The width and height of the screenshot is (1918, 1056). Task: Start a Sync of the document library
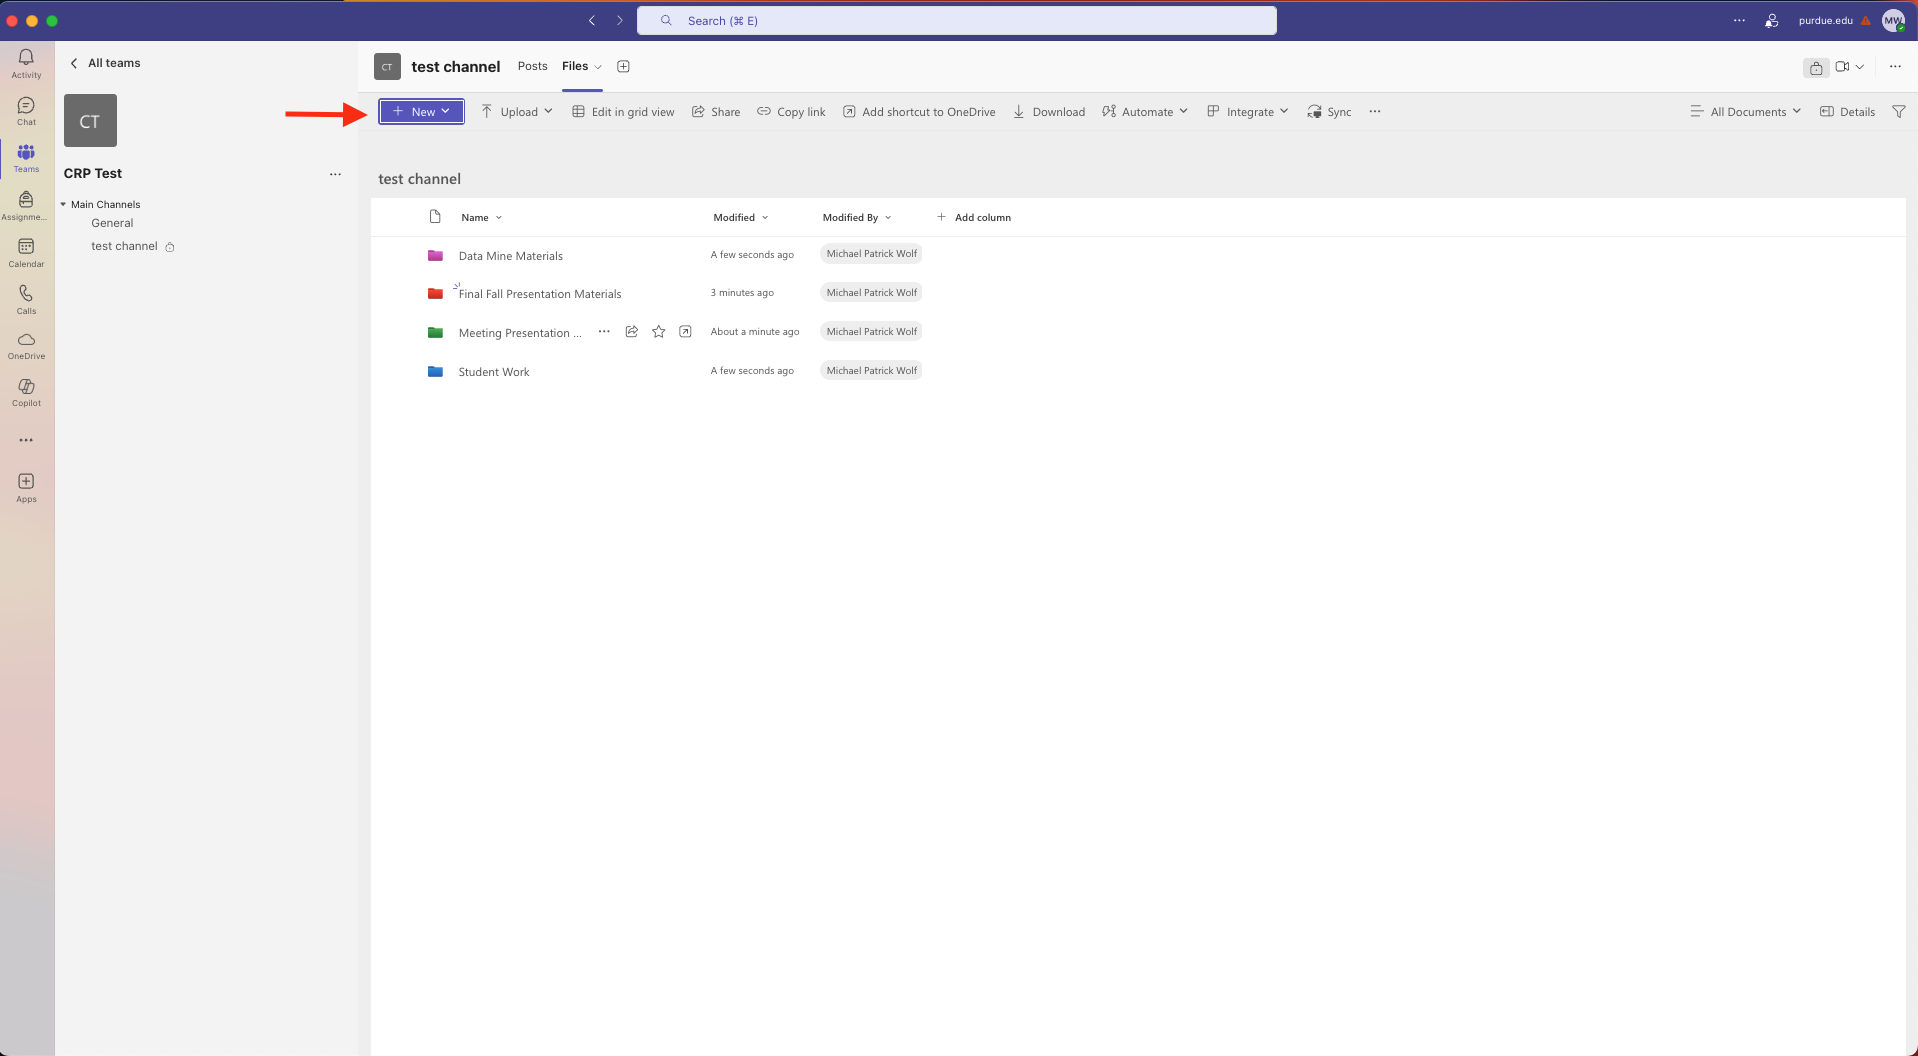1329,111
